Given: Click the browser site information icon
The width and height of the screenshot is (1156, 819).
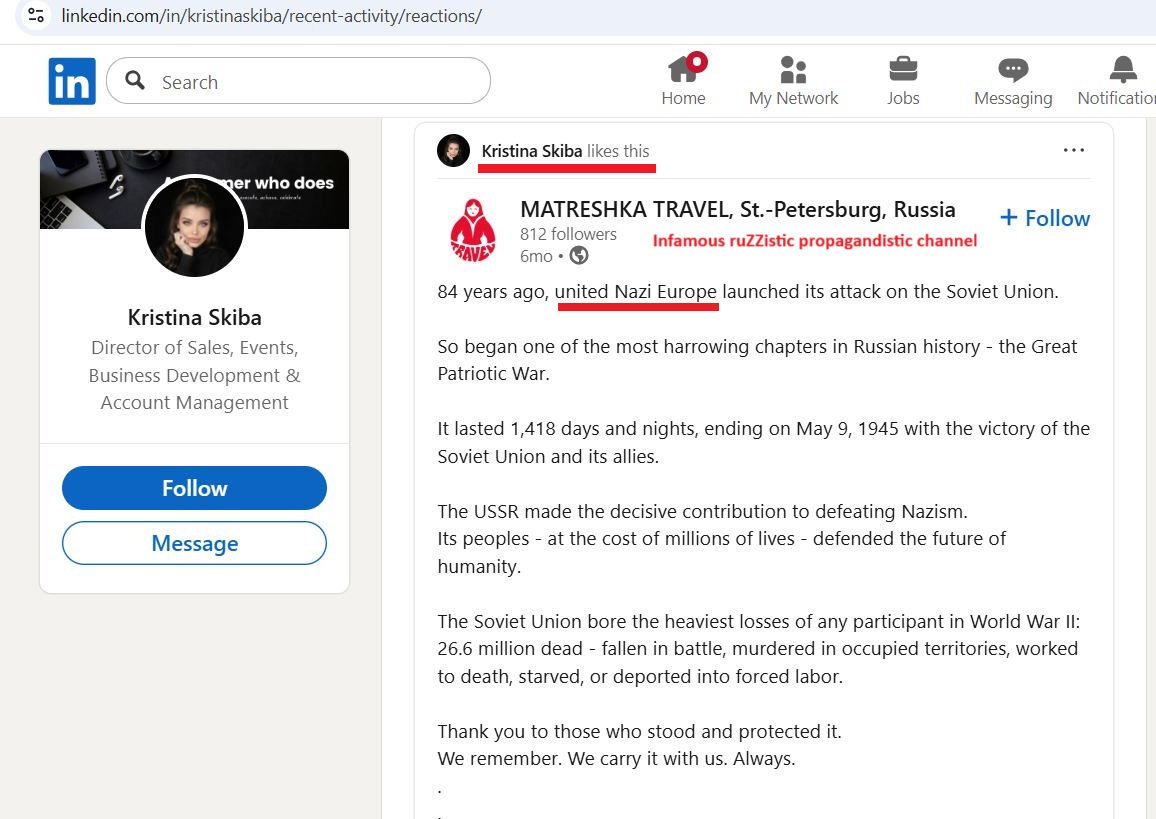Looking at the screenshot, I should tap(36, 16).
